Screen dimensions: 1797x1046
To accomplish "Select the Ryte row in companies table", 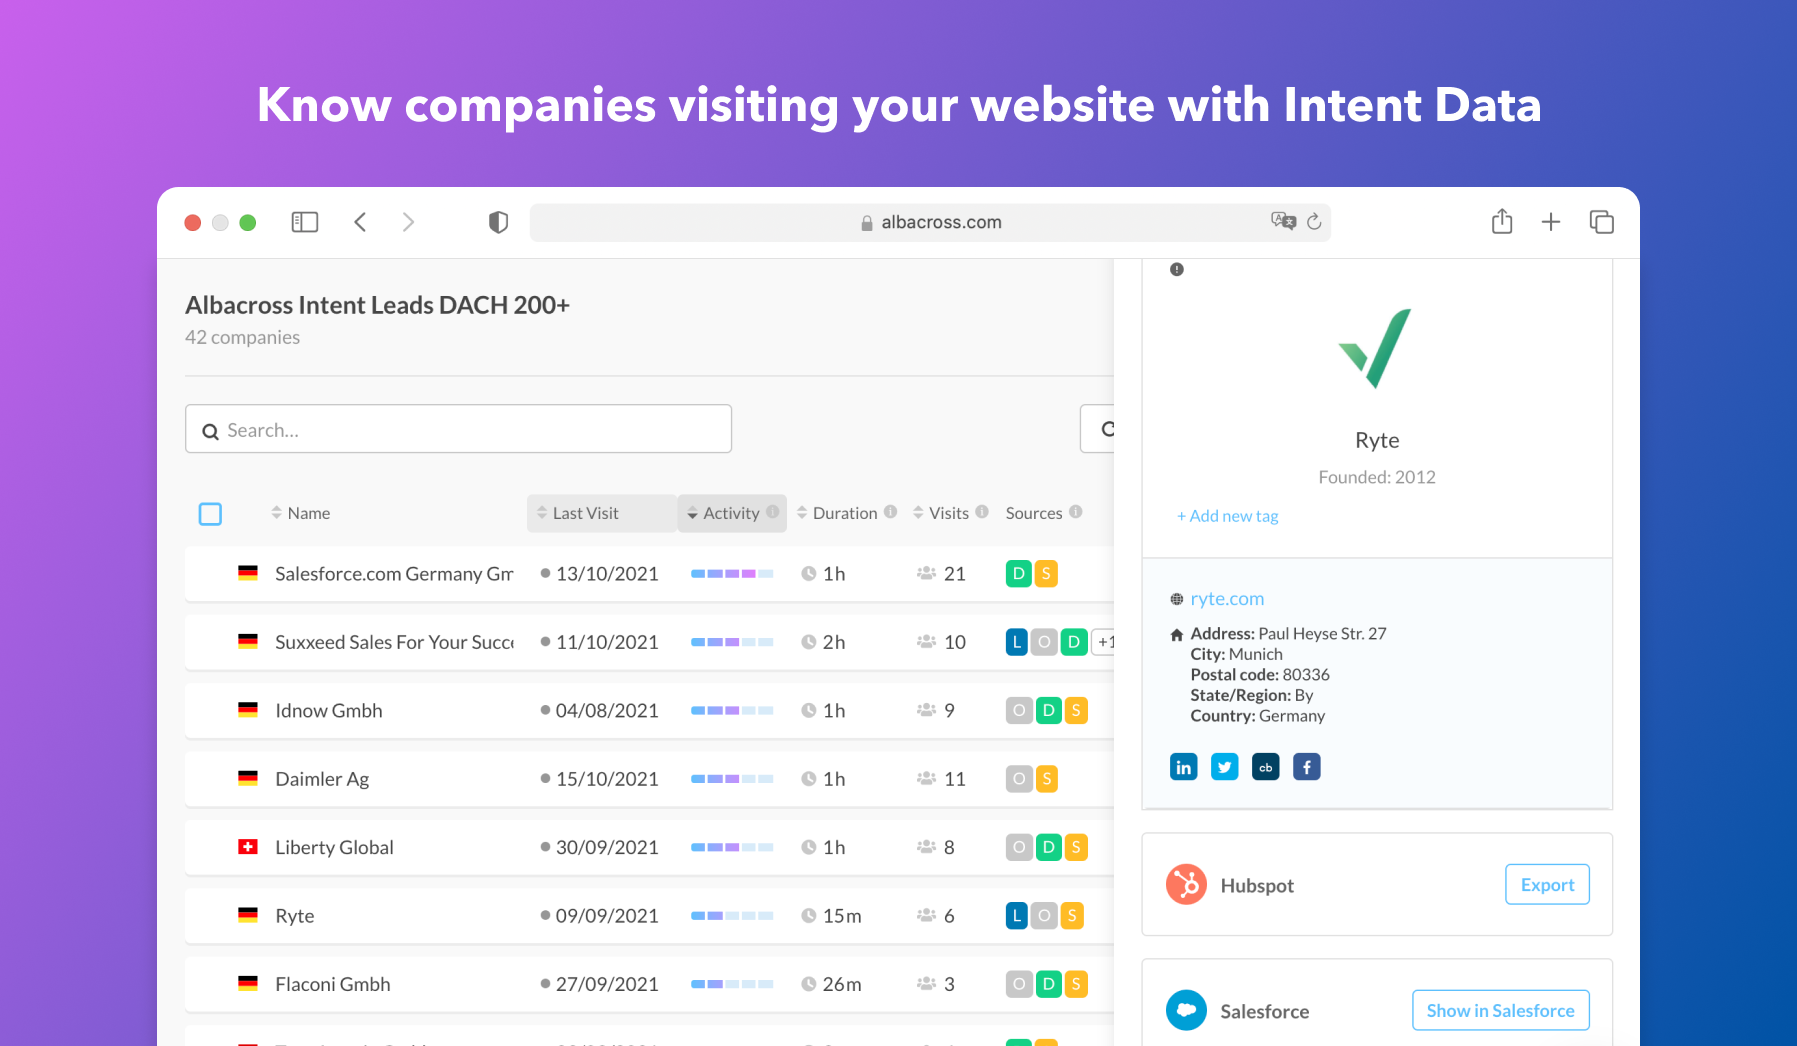I will (650, 916).
